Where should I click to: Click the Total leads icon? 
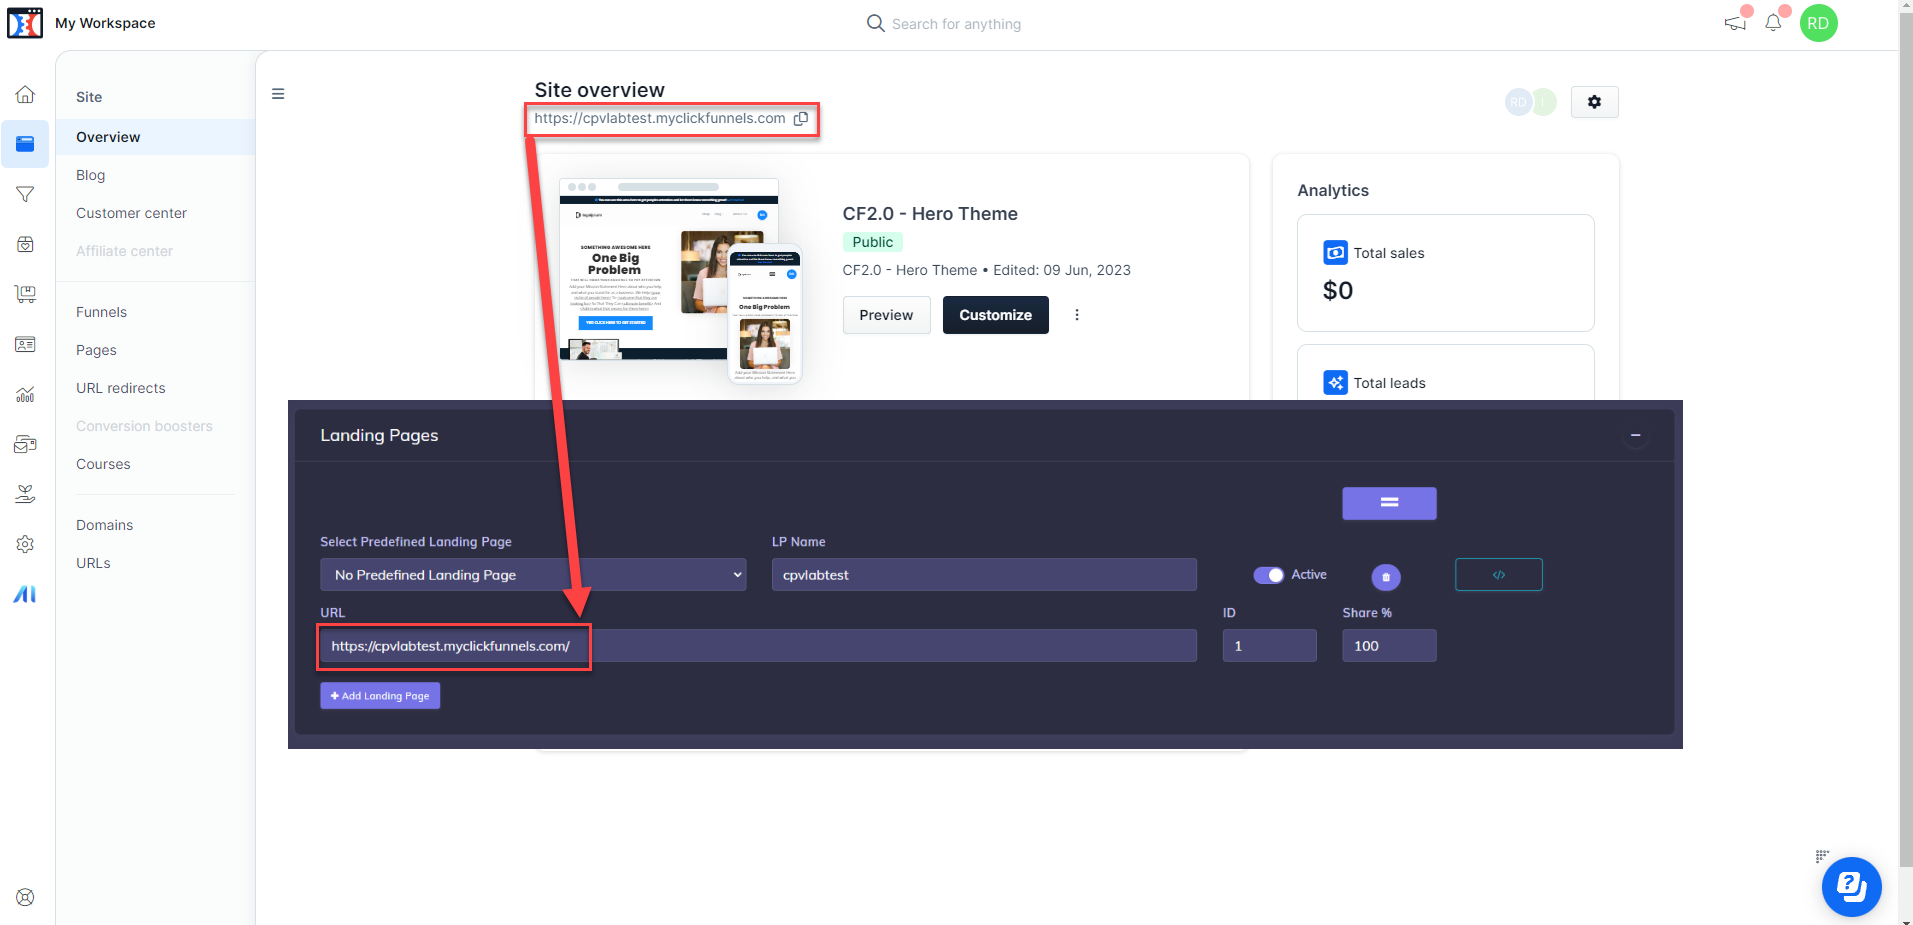(1335, 383)
